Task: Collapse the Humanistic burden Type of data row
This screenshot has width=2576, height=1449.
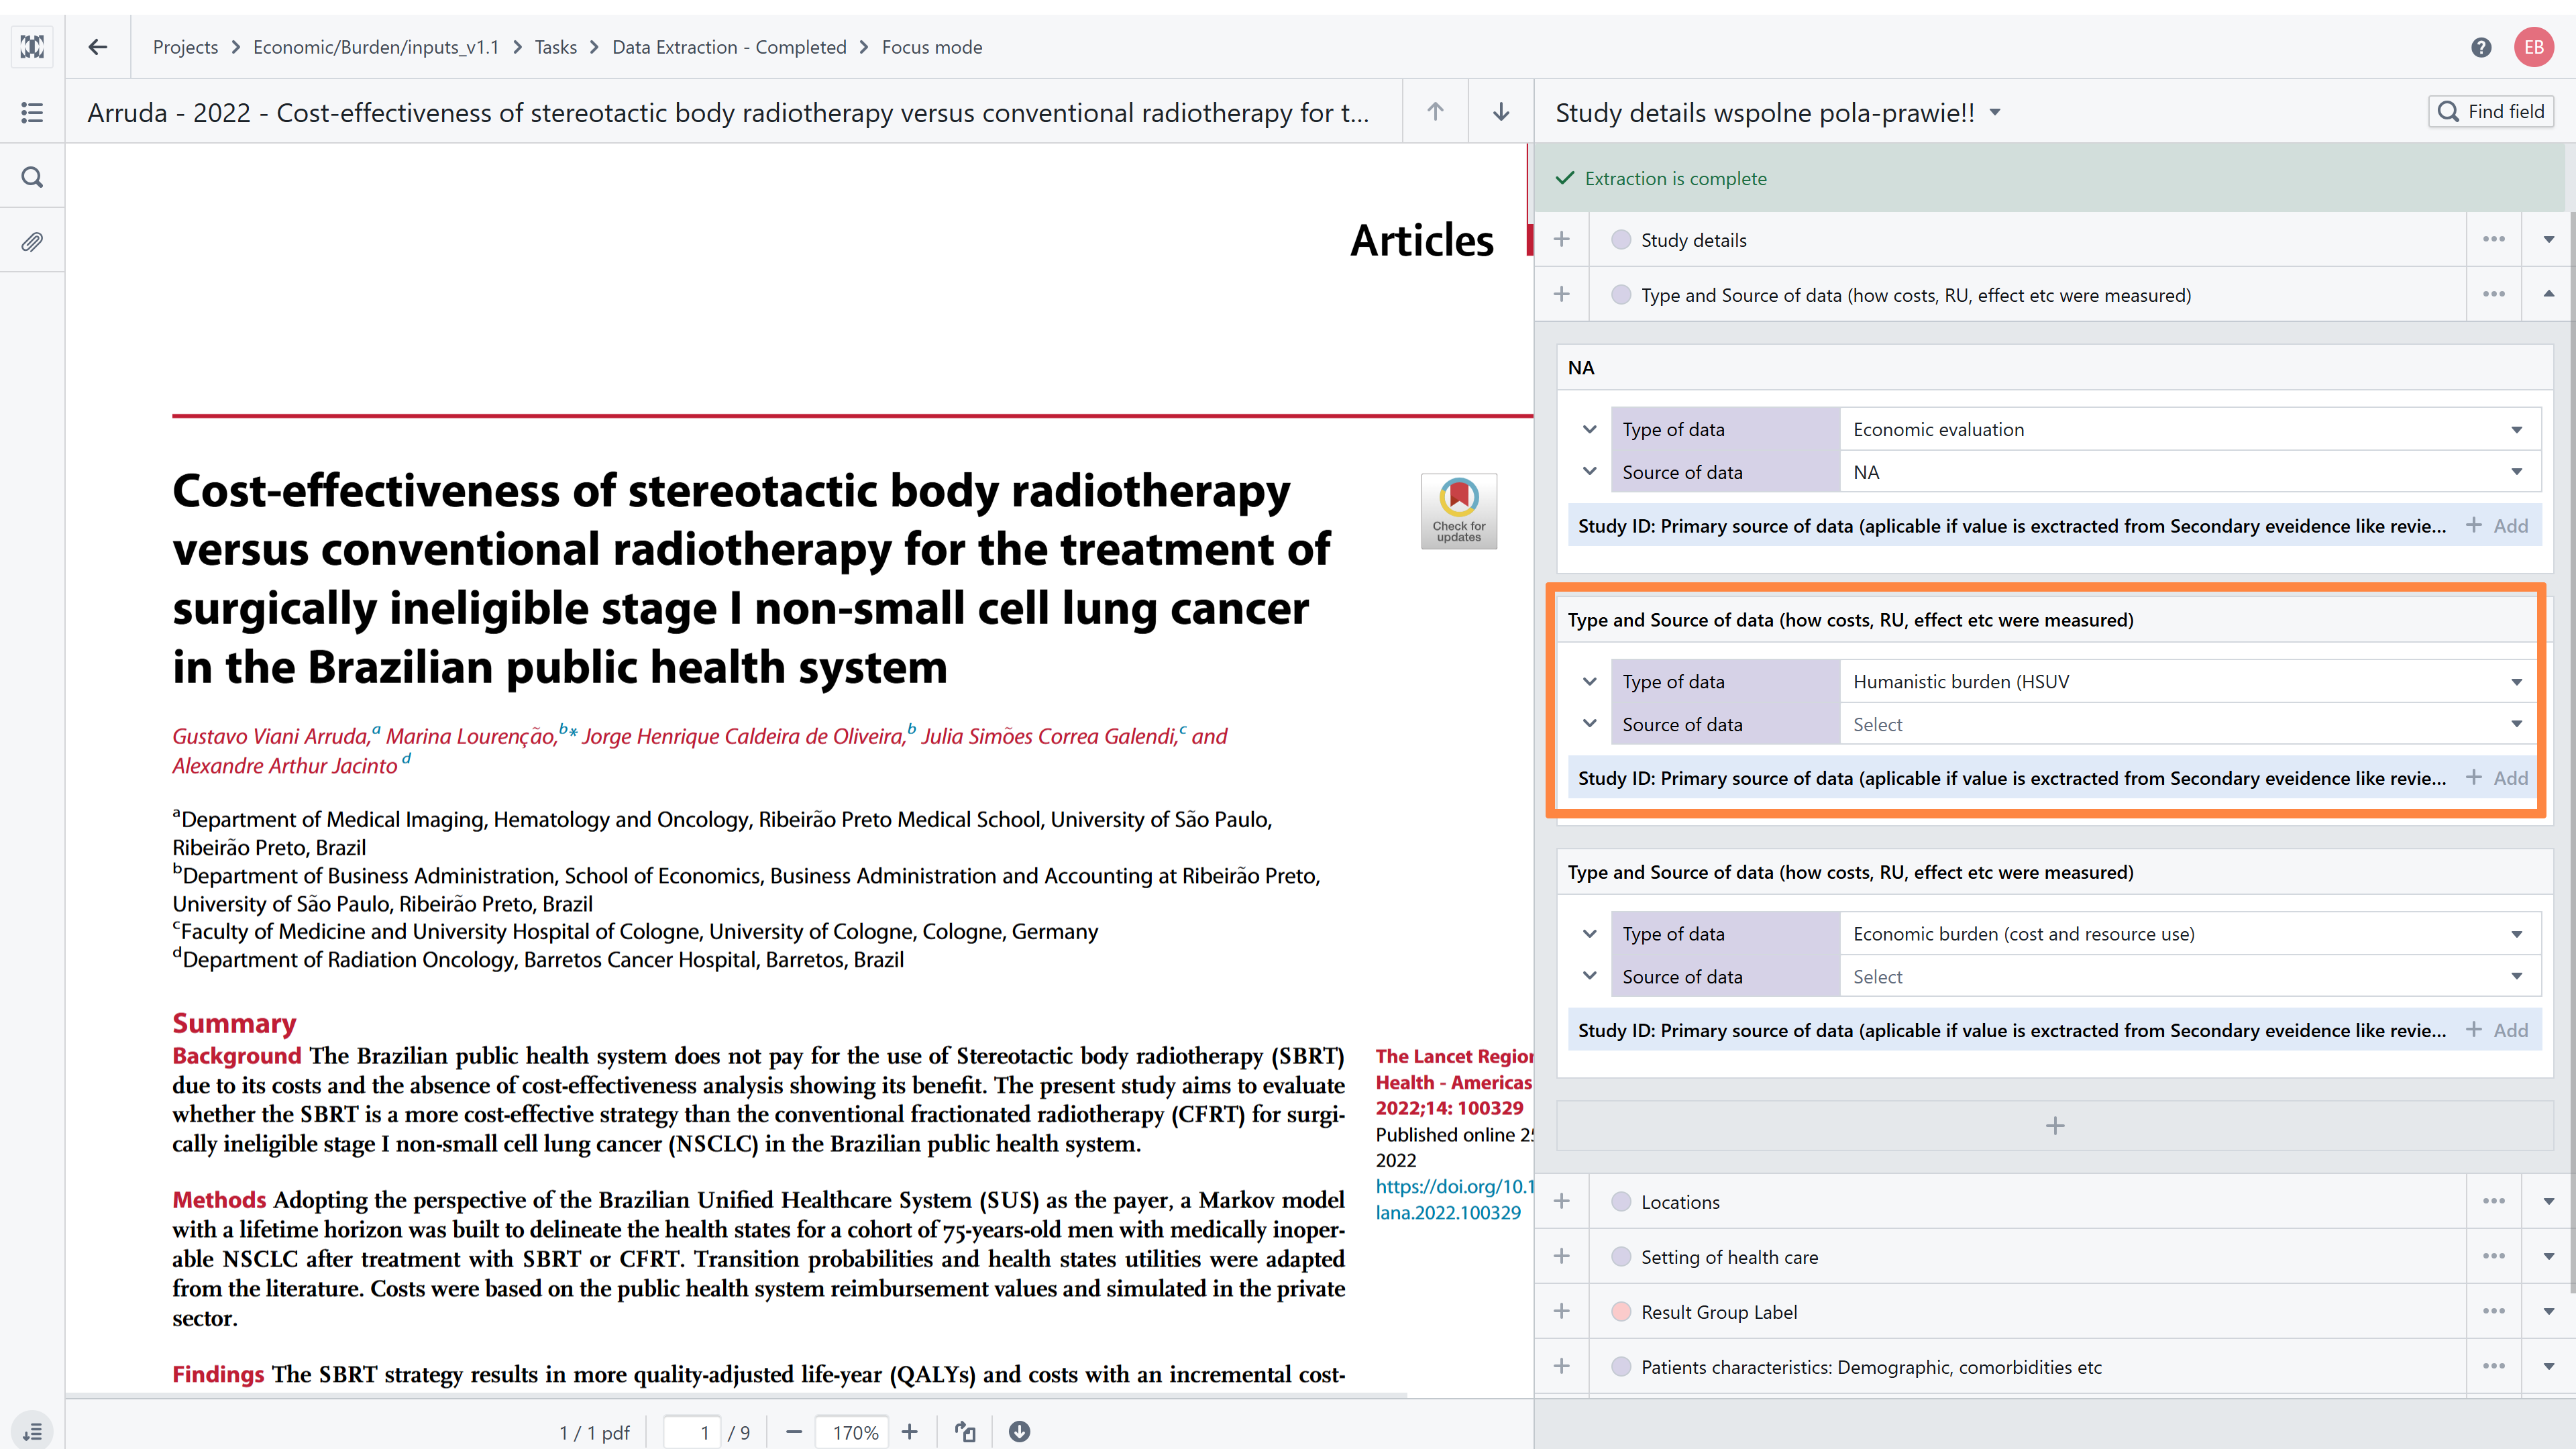Action: point(1589,682)
